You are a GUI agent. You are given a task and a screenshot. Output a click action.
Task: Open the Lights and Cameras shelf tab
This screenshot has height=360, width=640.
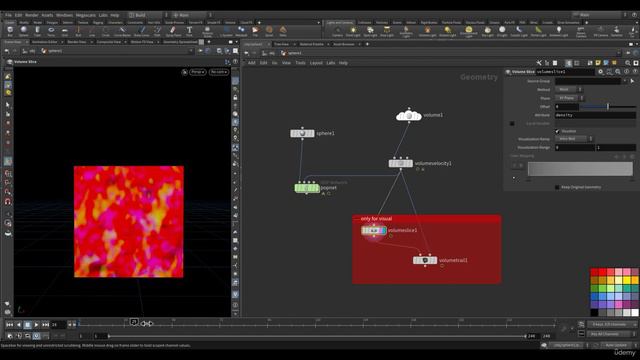click(x=341, y=22)
